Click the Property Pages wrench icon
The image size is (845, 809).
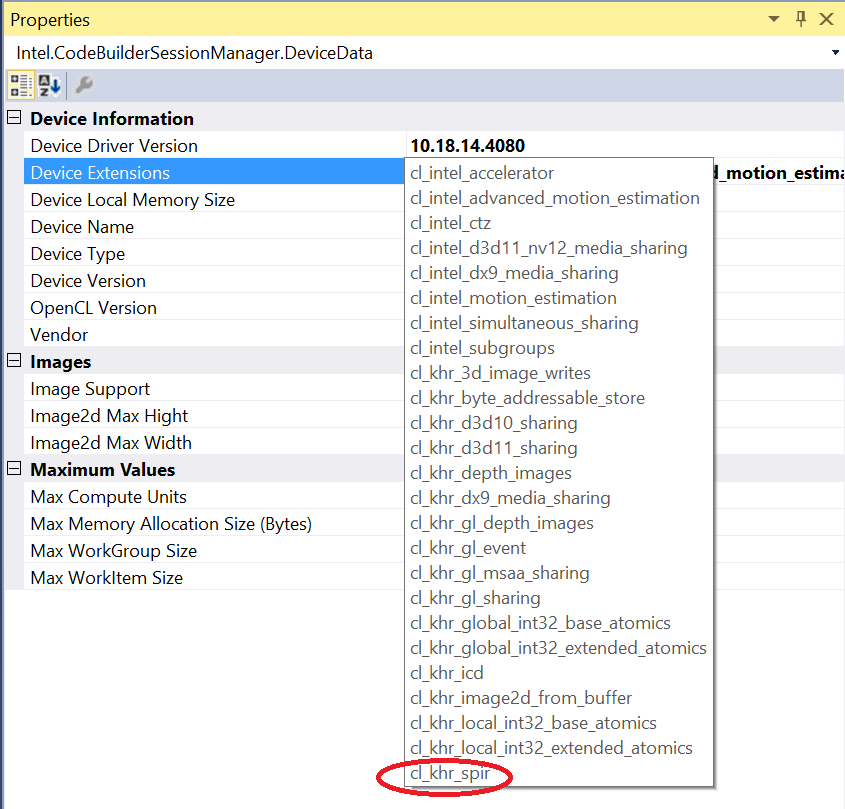click(84, 85)
